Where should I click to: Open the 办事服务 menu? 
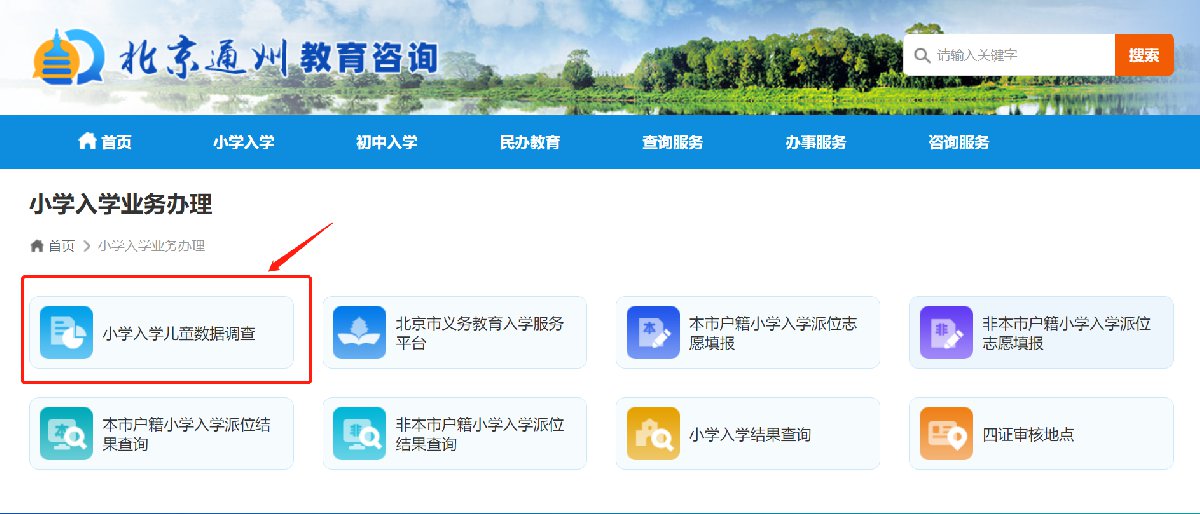click(x=816, y=142)
